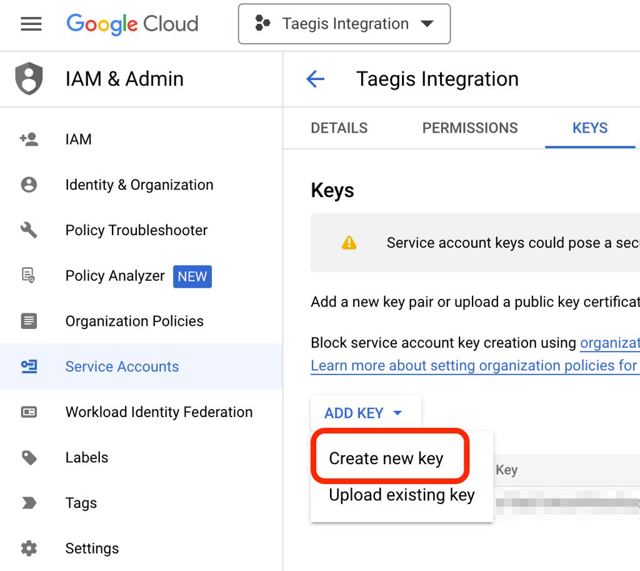640x571 pixels.
Task: Click the project hexagon icon in selector
Action: pos(262,23)
